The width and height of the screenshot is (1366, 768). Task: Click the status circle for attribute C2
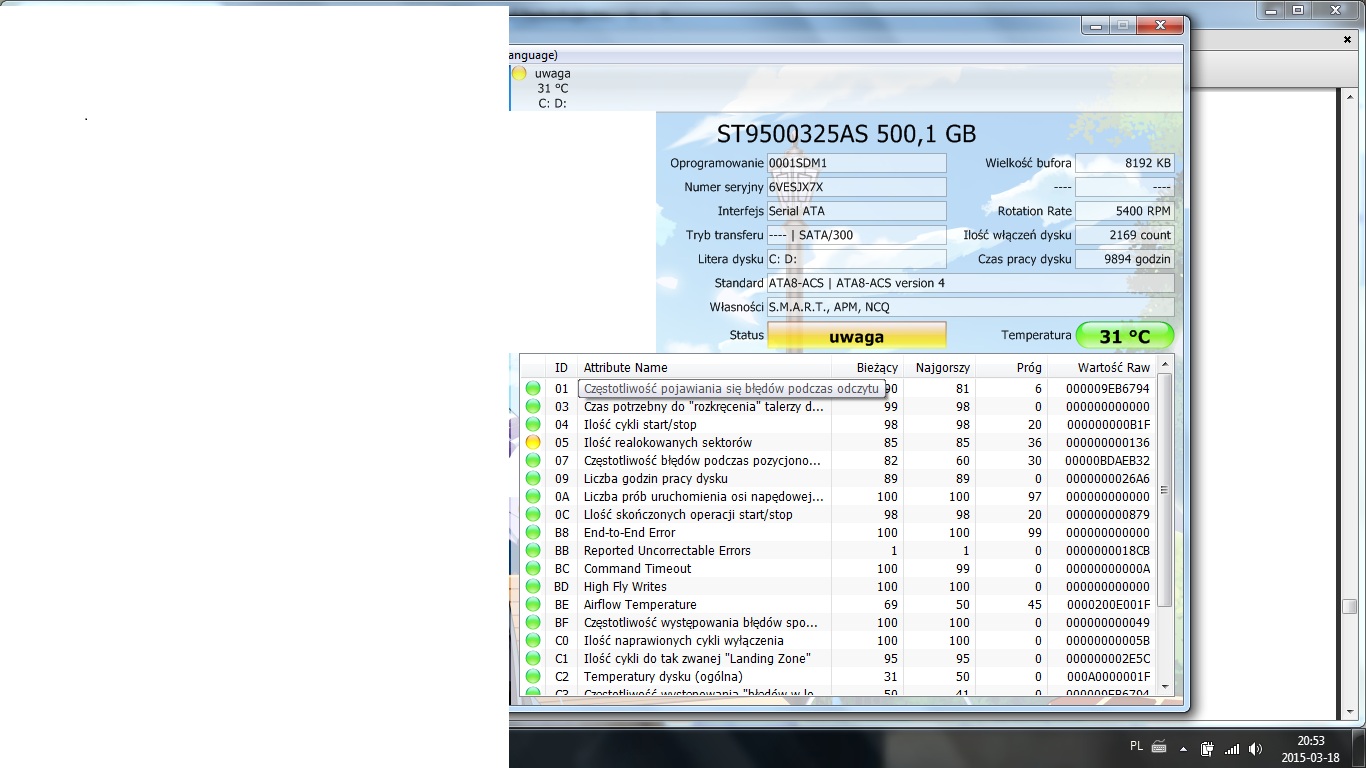click(x=533, y=677)
